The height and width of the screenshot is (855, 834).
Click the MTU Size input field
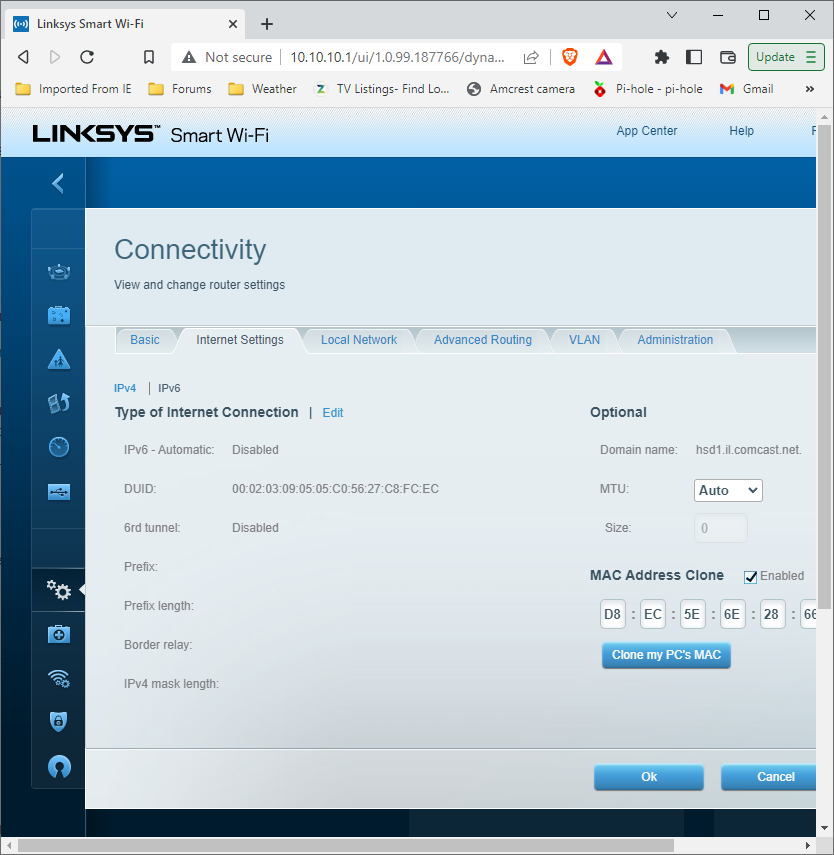click(721, 528)
